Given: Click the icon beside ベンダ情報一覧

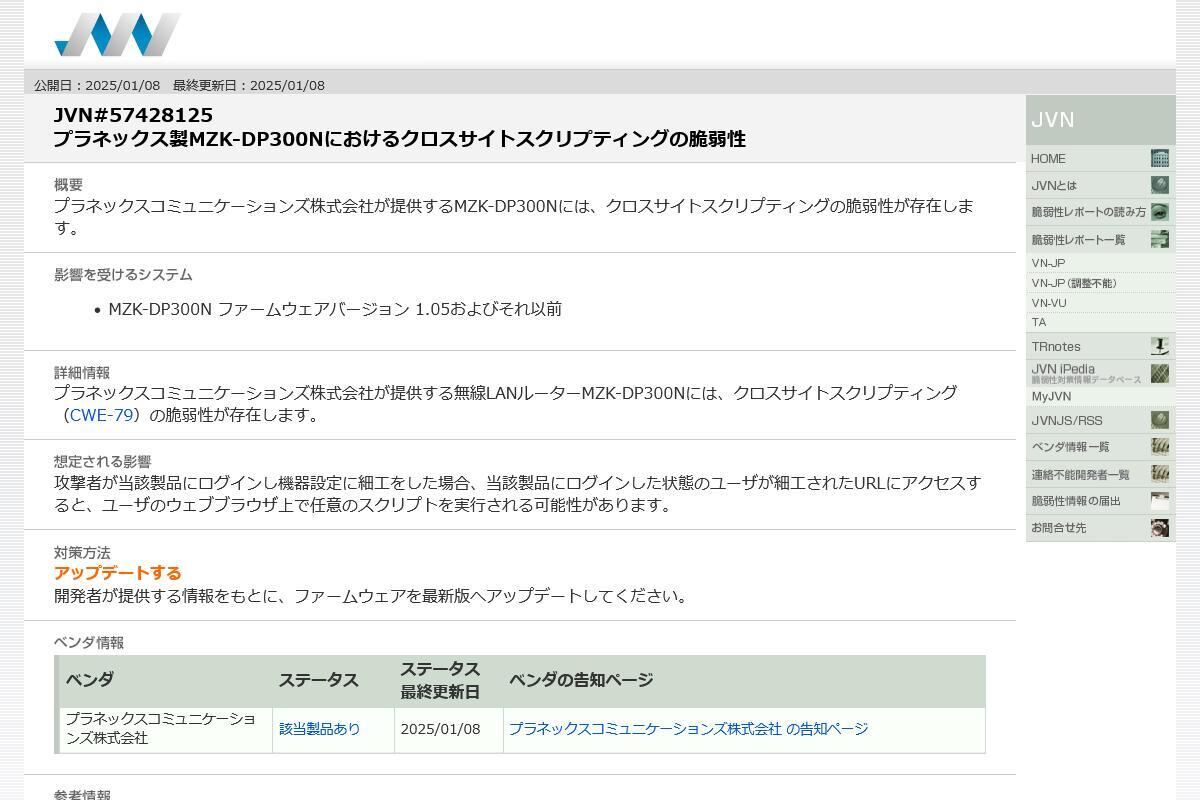Looking at the screenshot, I should coord(1160,447).
